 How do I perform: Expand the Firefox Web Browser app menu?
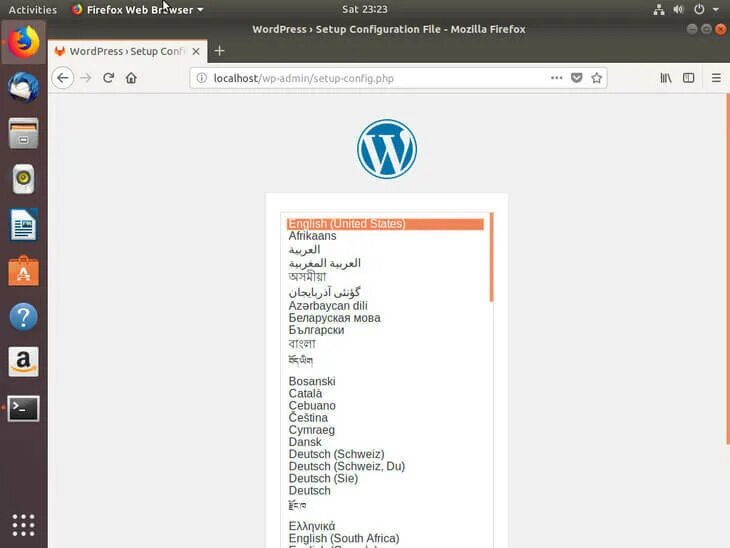[138, 9]
